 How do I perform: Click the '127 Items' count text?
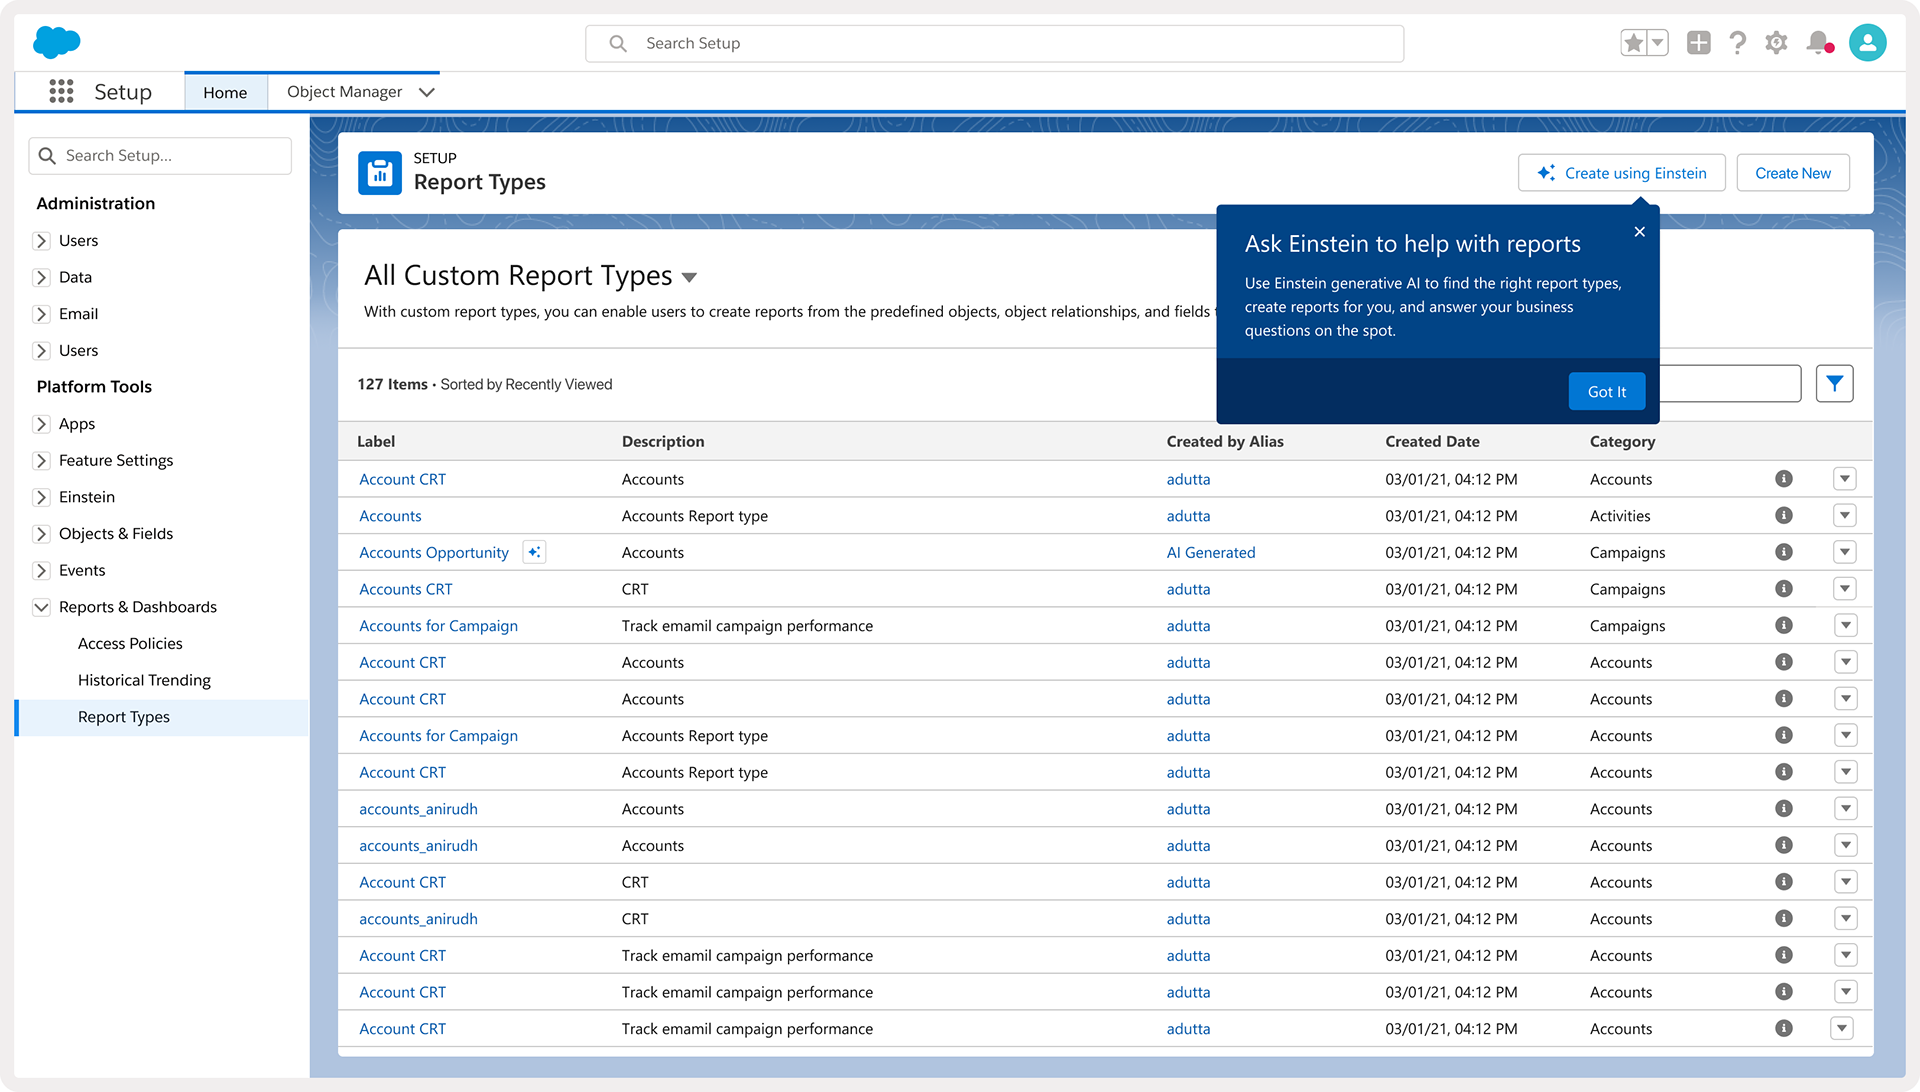coord(392,385)
